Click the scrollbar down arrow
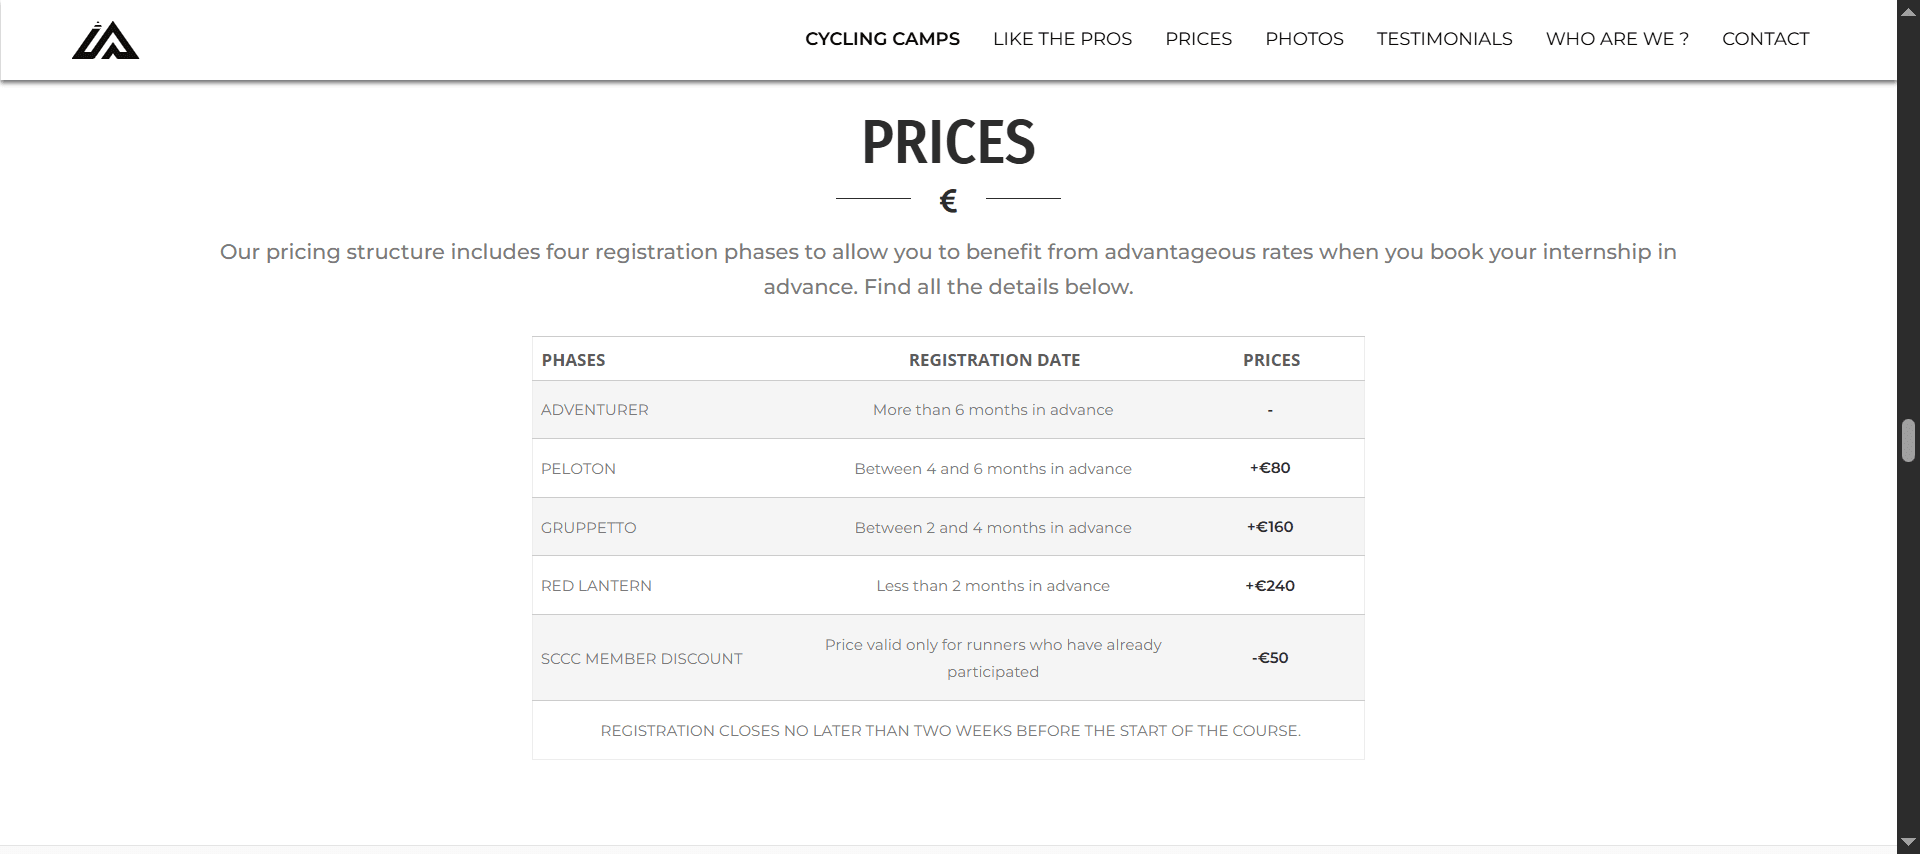Viewport: 1920px width, 854px height. coord(1908,842)
